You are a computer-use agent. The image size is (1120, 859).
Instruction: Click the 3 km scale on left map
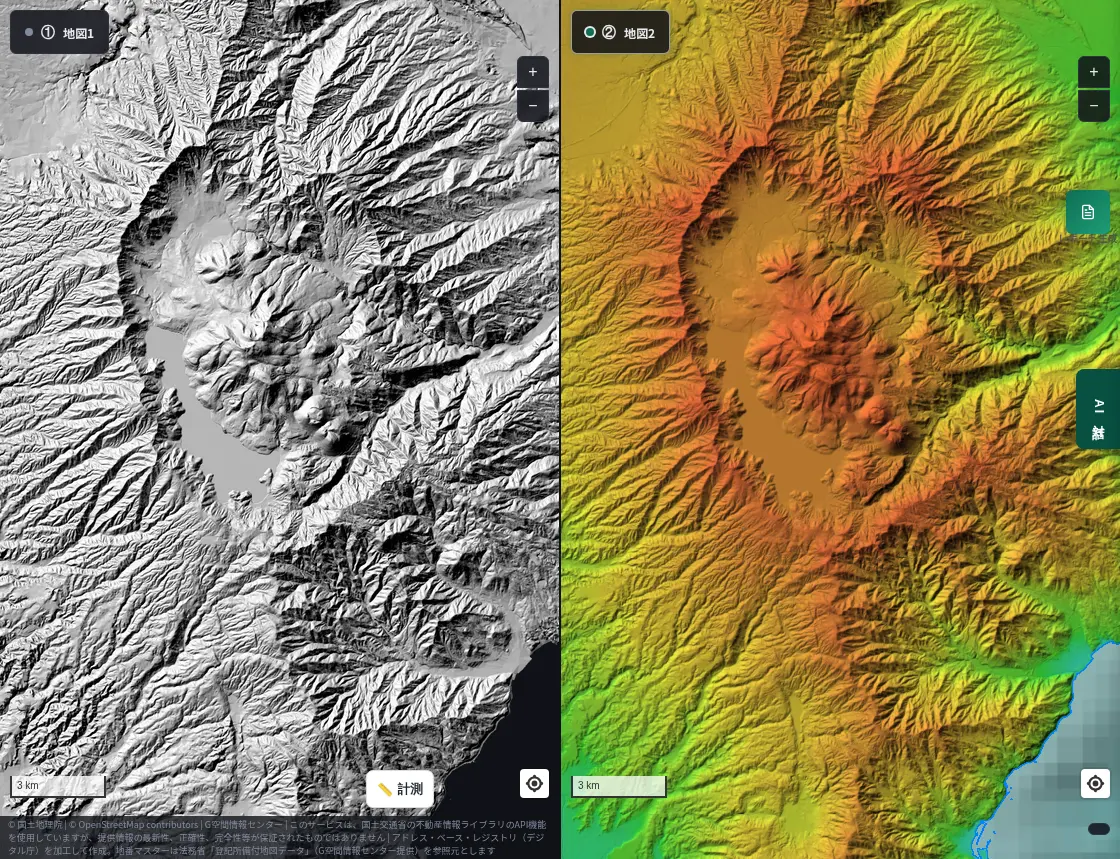(x=58, y=786)
